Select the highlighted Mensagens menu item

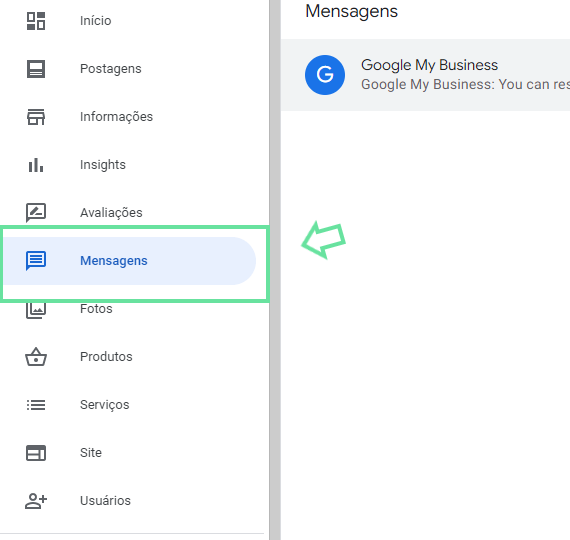[x=129, y=261]
